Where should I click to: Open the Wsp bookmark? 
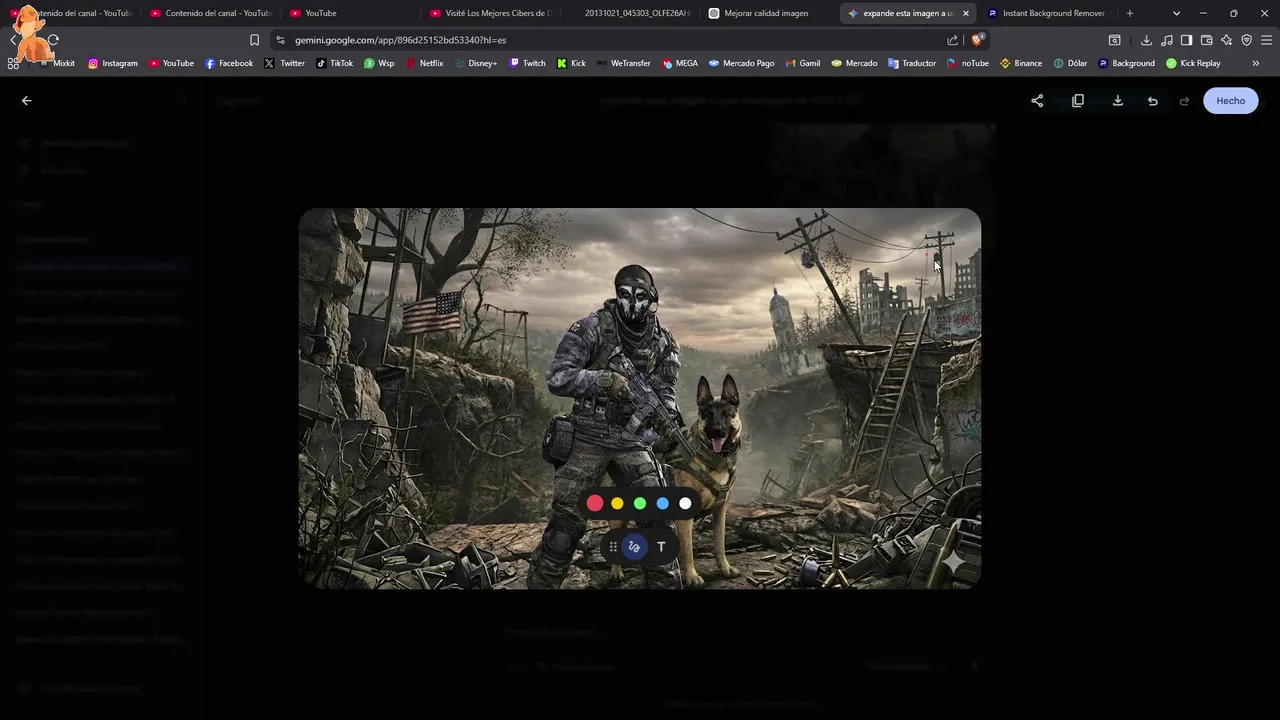pos(379,63)
